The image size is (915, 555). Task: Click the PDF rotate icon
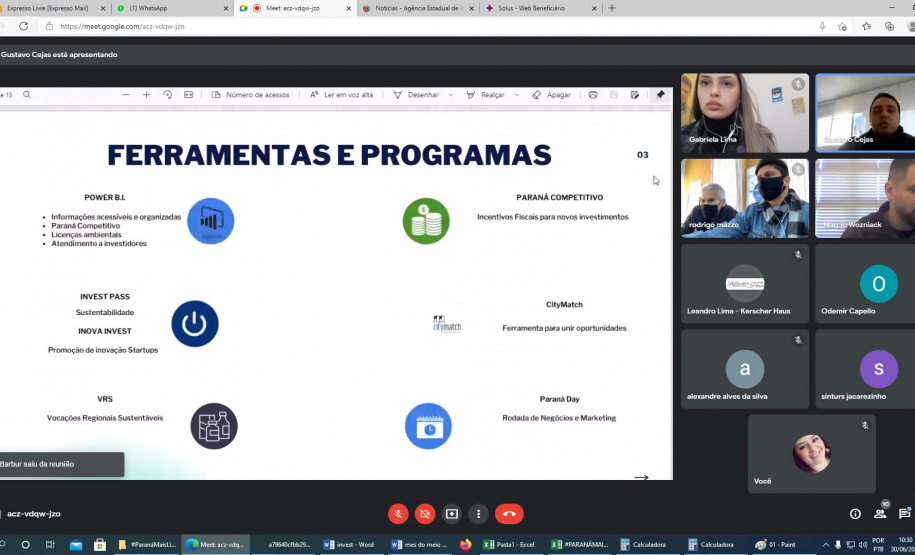tap(167, 95)
